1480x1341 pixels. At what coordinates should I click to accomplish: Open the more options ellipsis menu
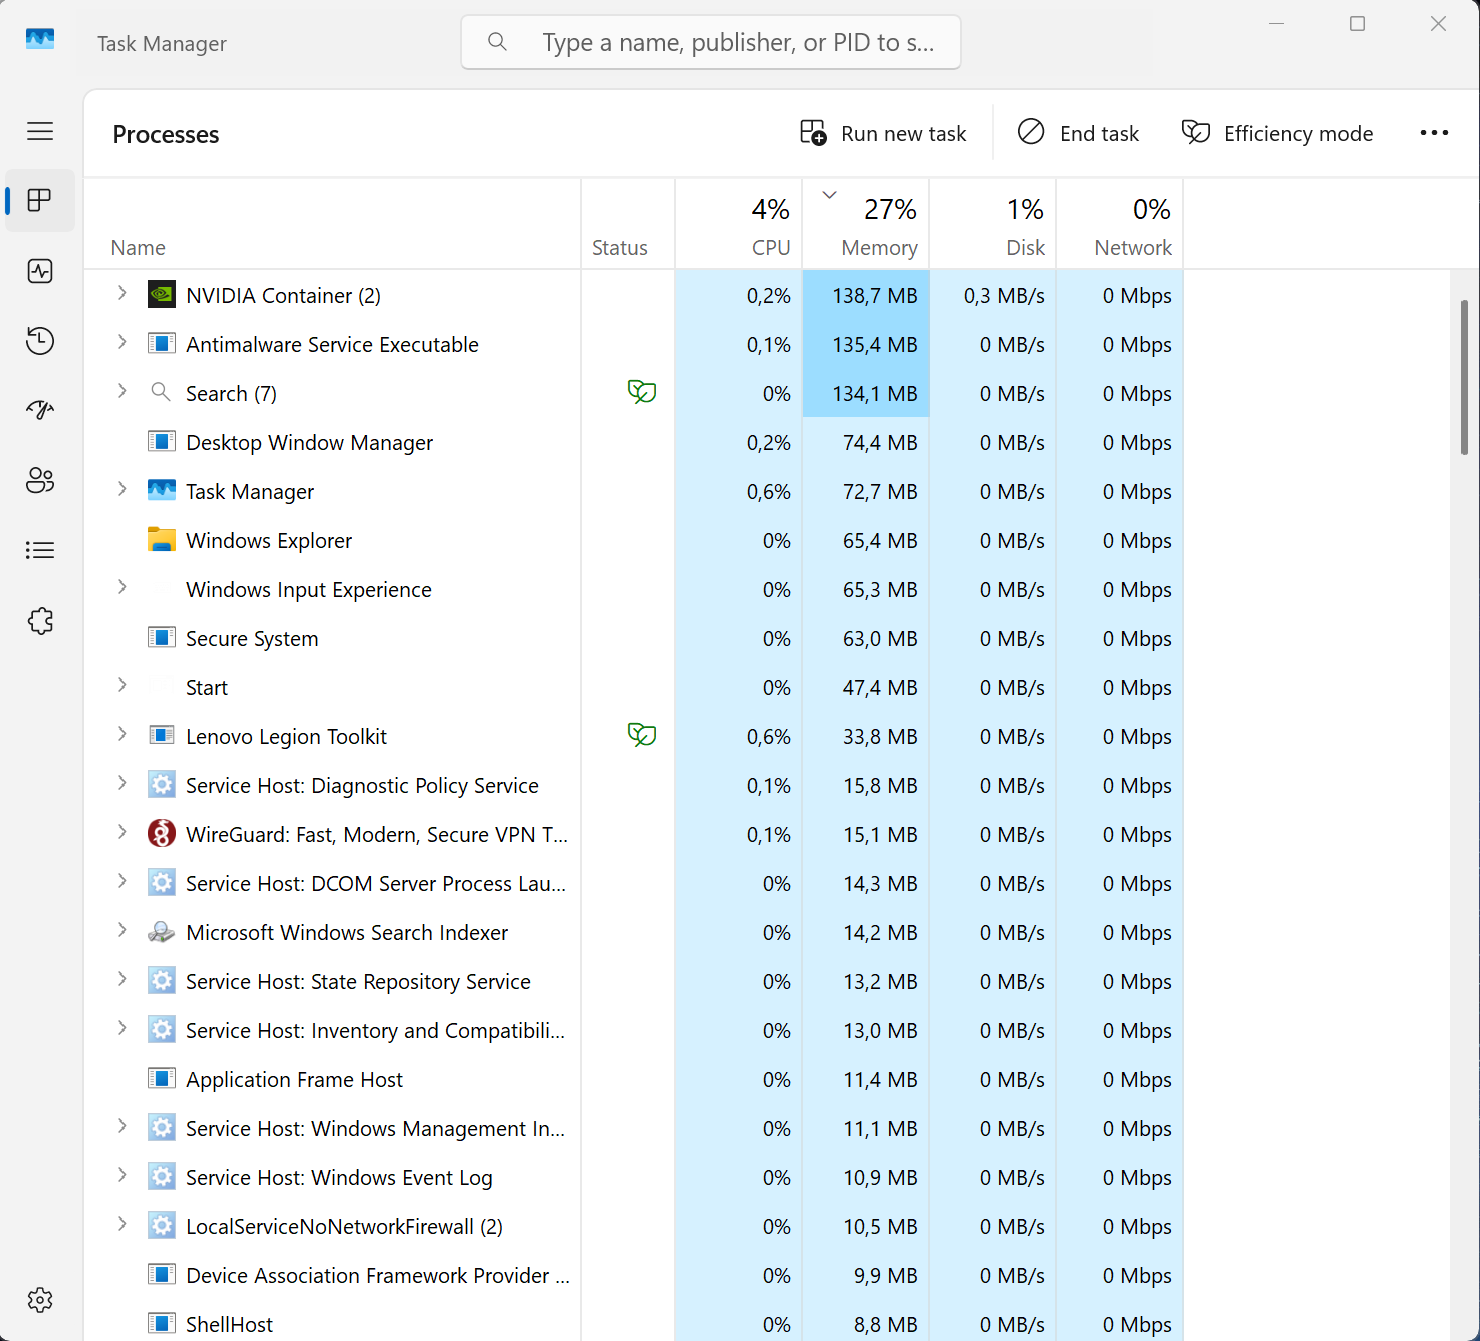click(x=1434, y=133)
